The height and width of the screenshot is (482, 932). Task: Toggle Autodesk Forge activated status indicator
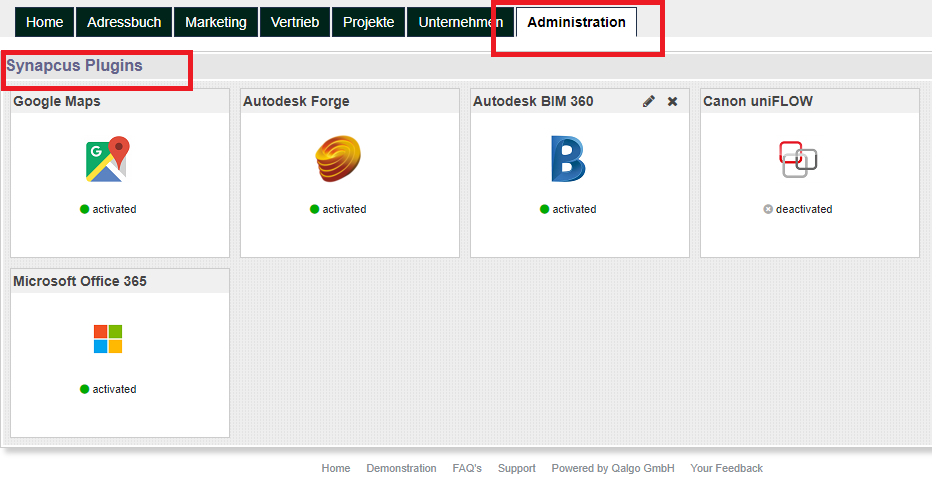(338, 210)
